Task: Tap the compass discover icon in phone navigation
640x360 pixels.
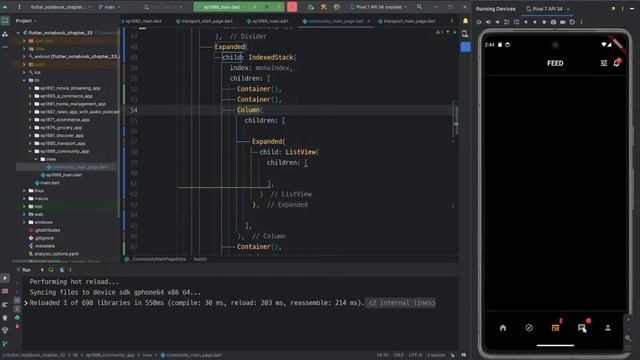Action: [x=529, y=328]
